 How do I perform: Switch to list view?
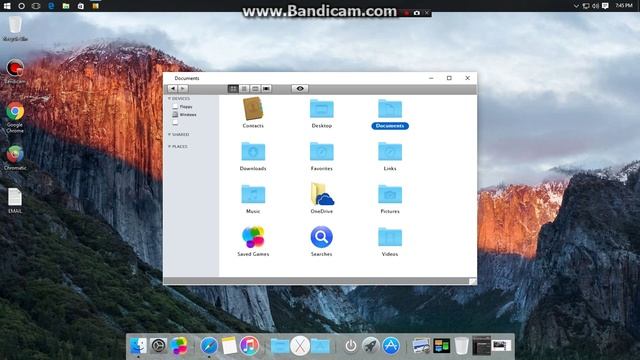244,89
